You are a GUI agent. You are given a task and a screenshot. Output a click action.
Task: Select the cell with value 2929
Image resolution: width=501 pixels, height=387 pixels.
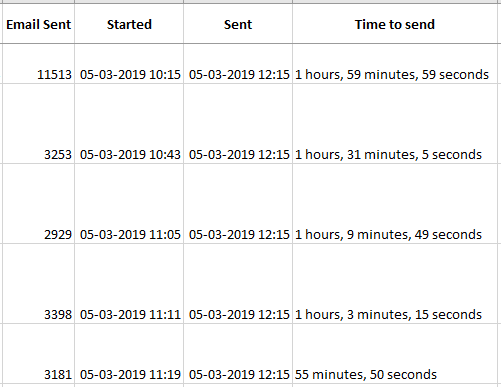pyautogui.click(x=37, y=203)
